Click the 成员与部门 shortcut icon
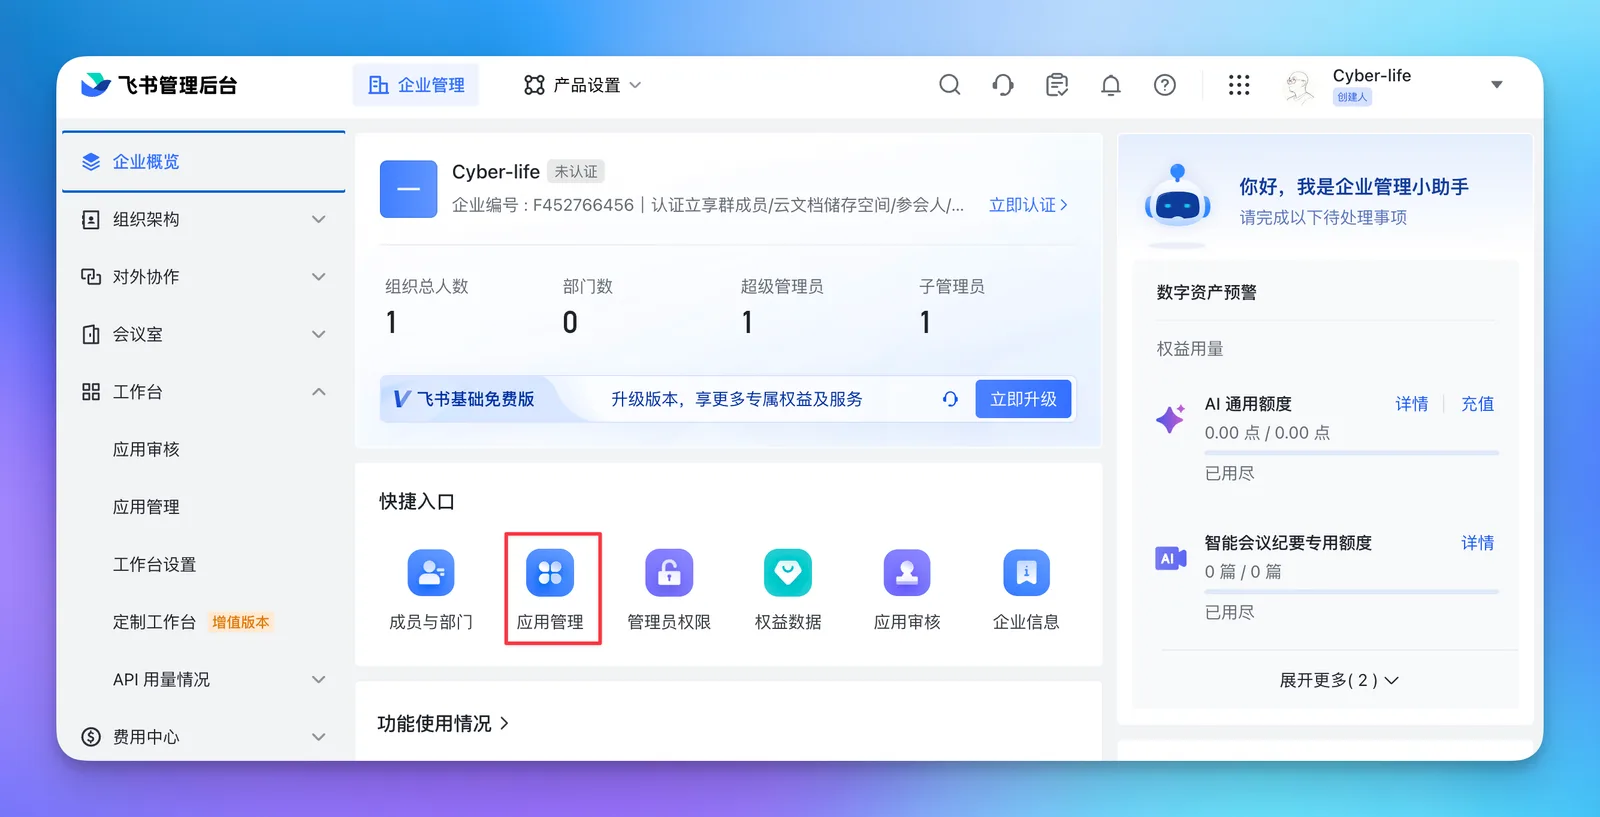This screenshot has height=817, width=1600. pyautogui.click(x=431, y=573)
